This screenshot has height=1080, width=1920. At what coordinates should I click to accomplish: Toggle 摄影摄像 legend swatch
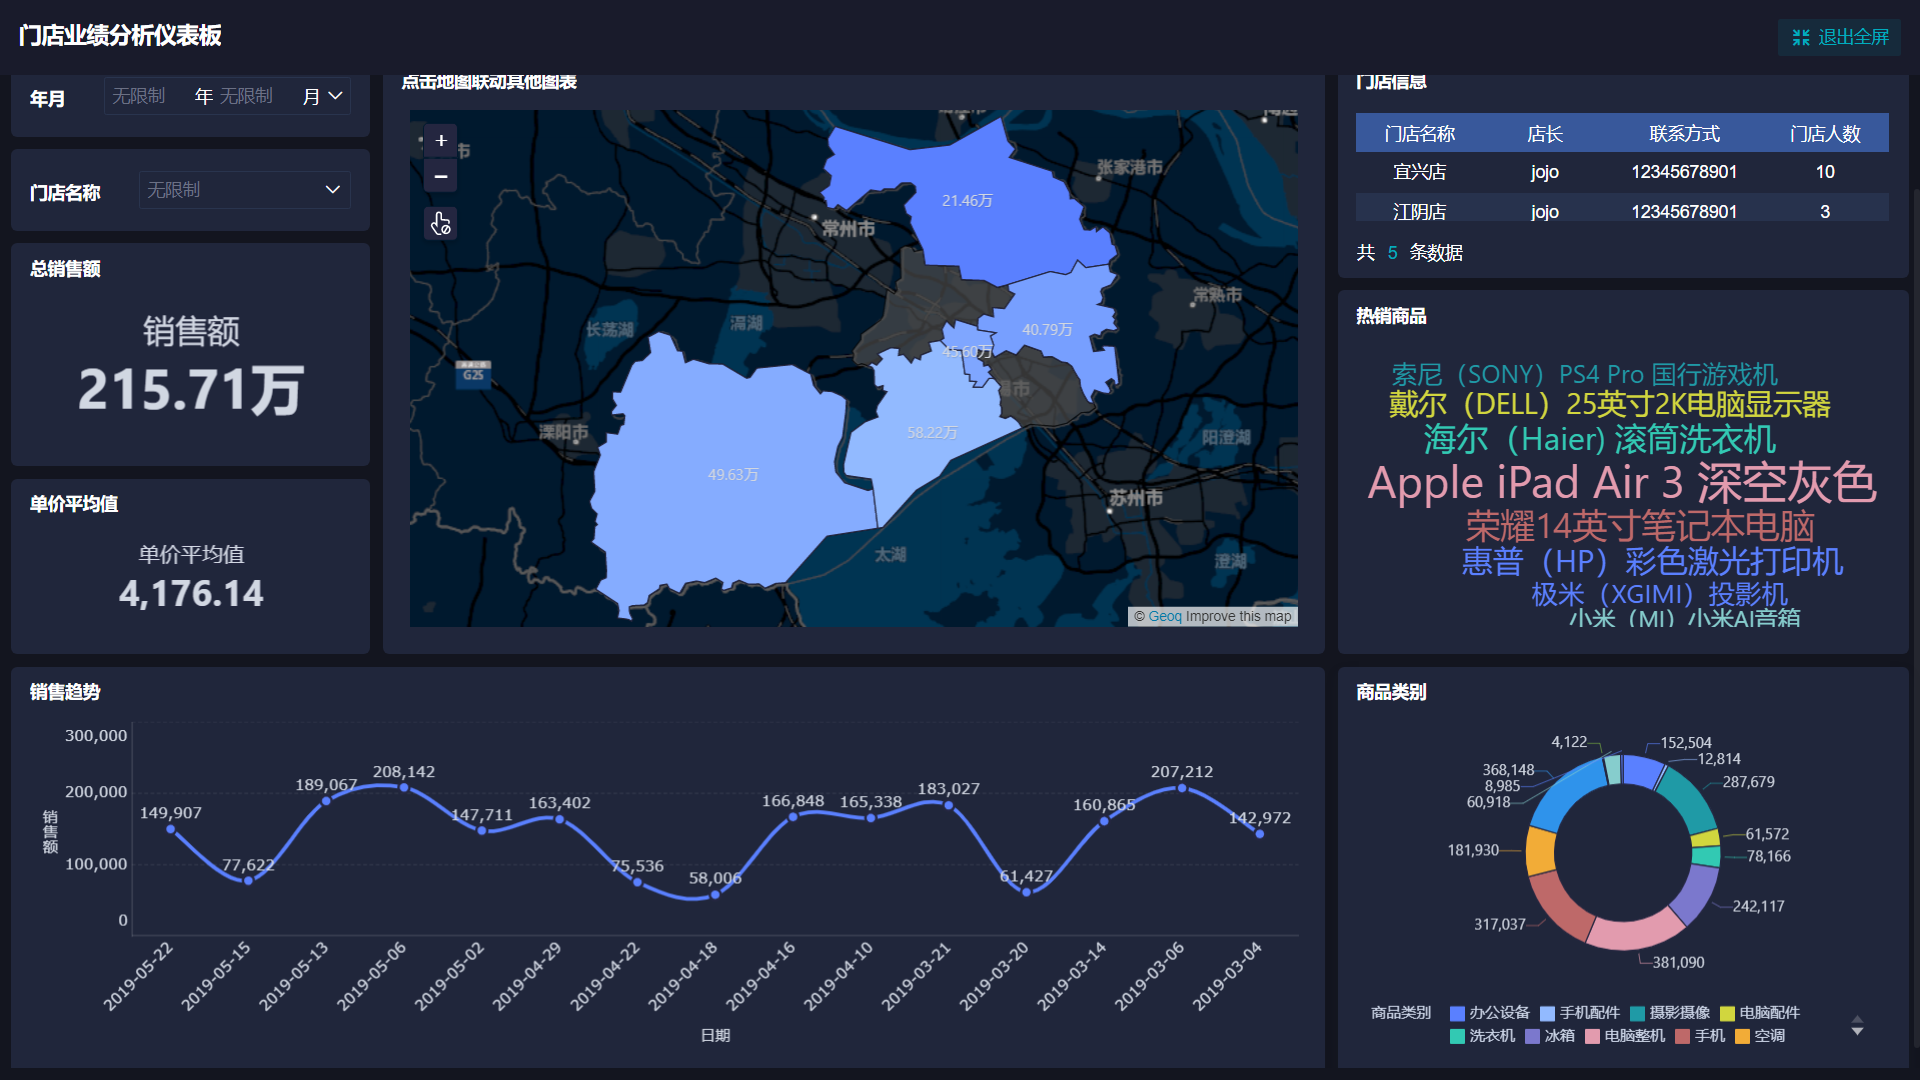click(x=1637, y=1014)
